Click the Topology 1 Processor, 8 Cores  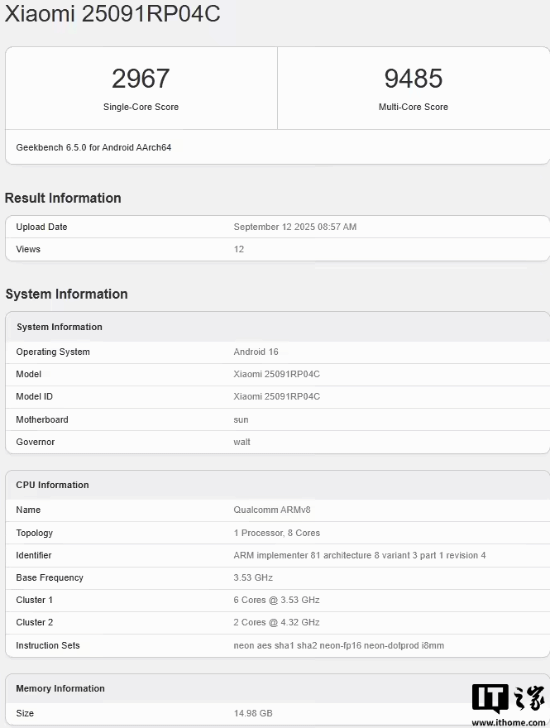tap(277, 533)
